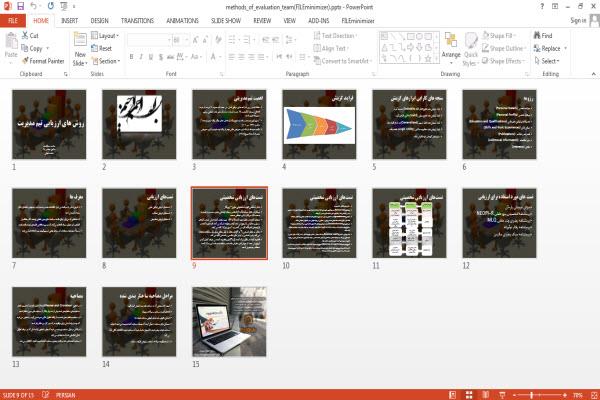The image size is (600, 400).
Task: Open the ADD-INS tab
Action: click(x=318, y=21)
